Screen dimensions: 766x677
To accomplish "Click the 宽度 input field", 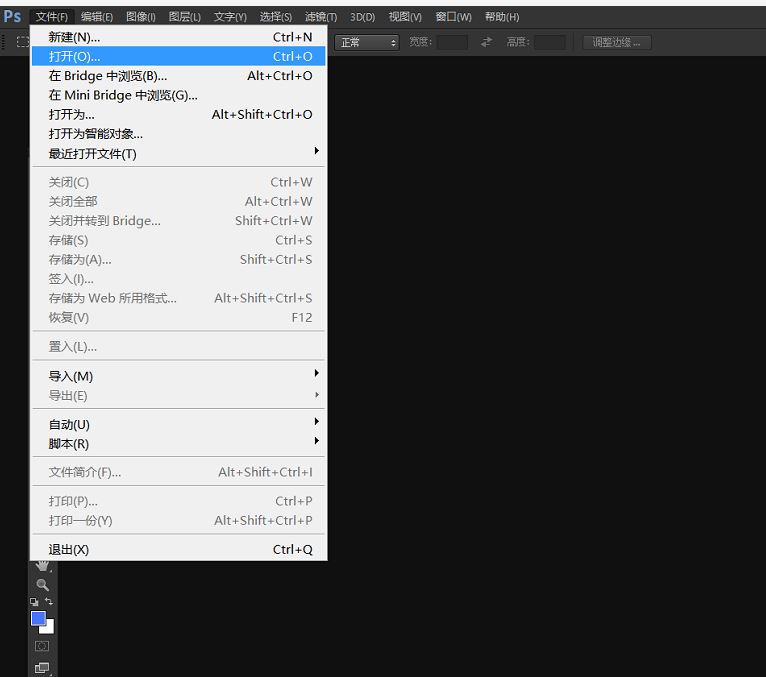I will click(x=452, y=42).
